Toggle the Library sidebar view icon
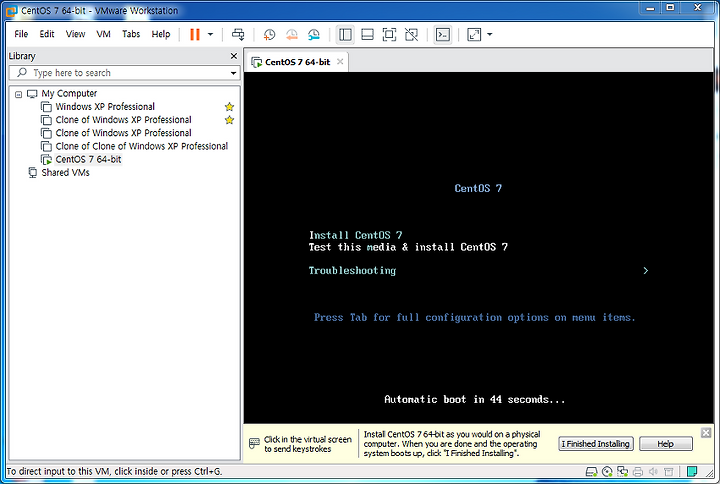Screen dimensions: 720x484 345,34
